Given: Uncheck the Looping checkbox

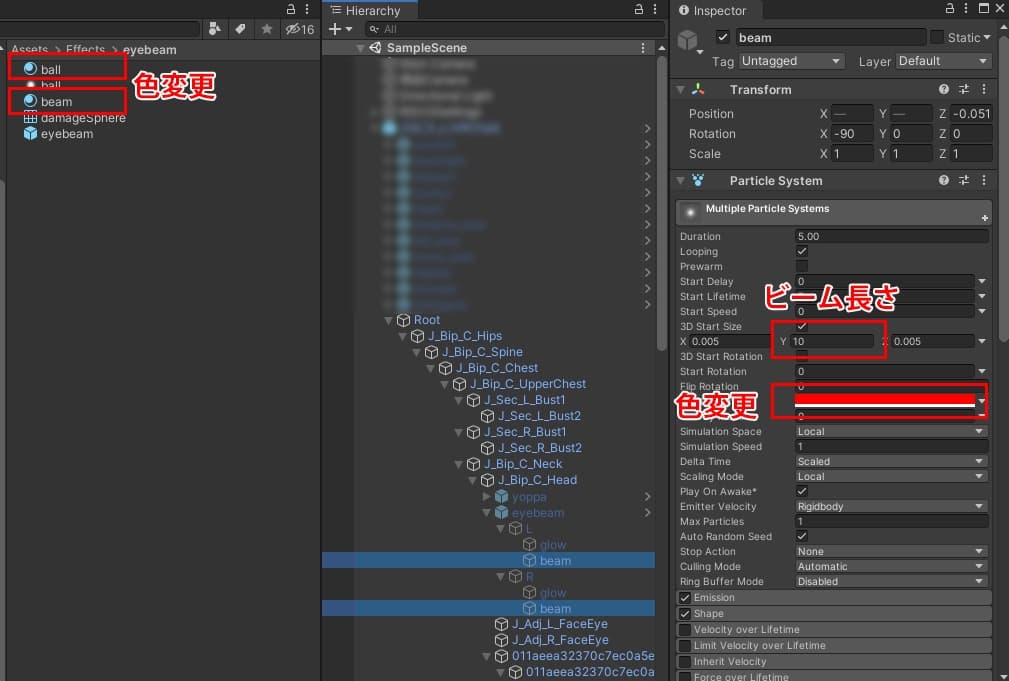Looking at the screenshot, I should click(x=802, y=252).
